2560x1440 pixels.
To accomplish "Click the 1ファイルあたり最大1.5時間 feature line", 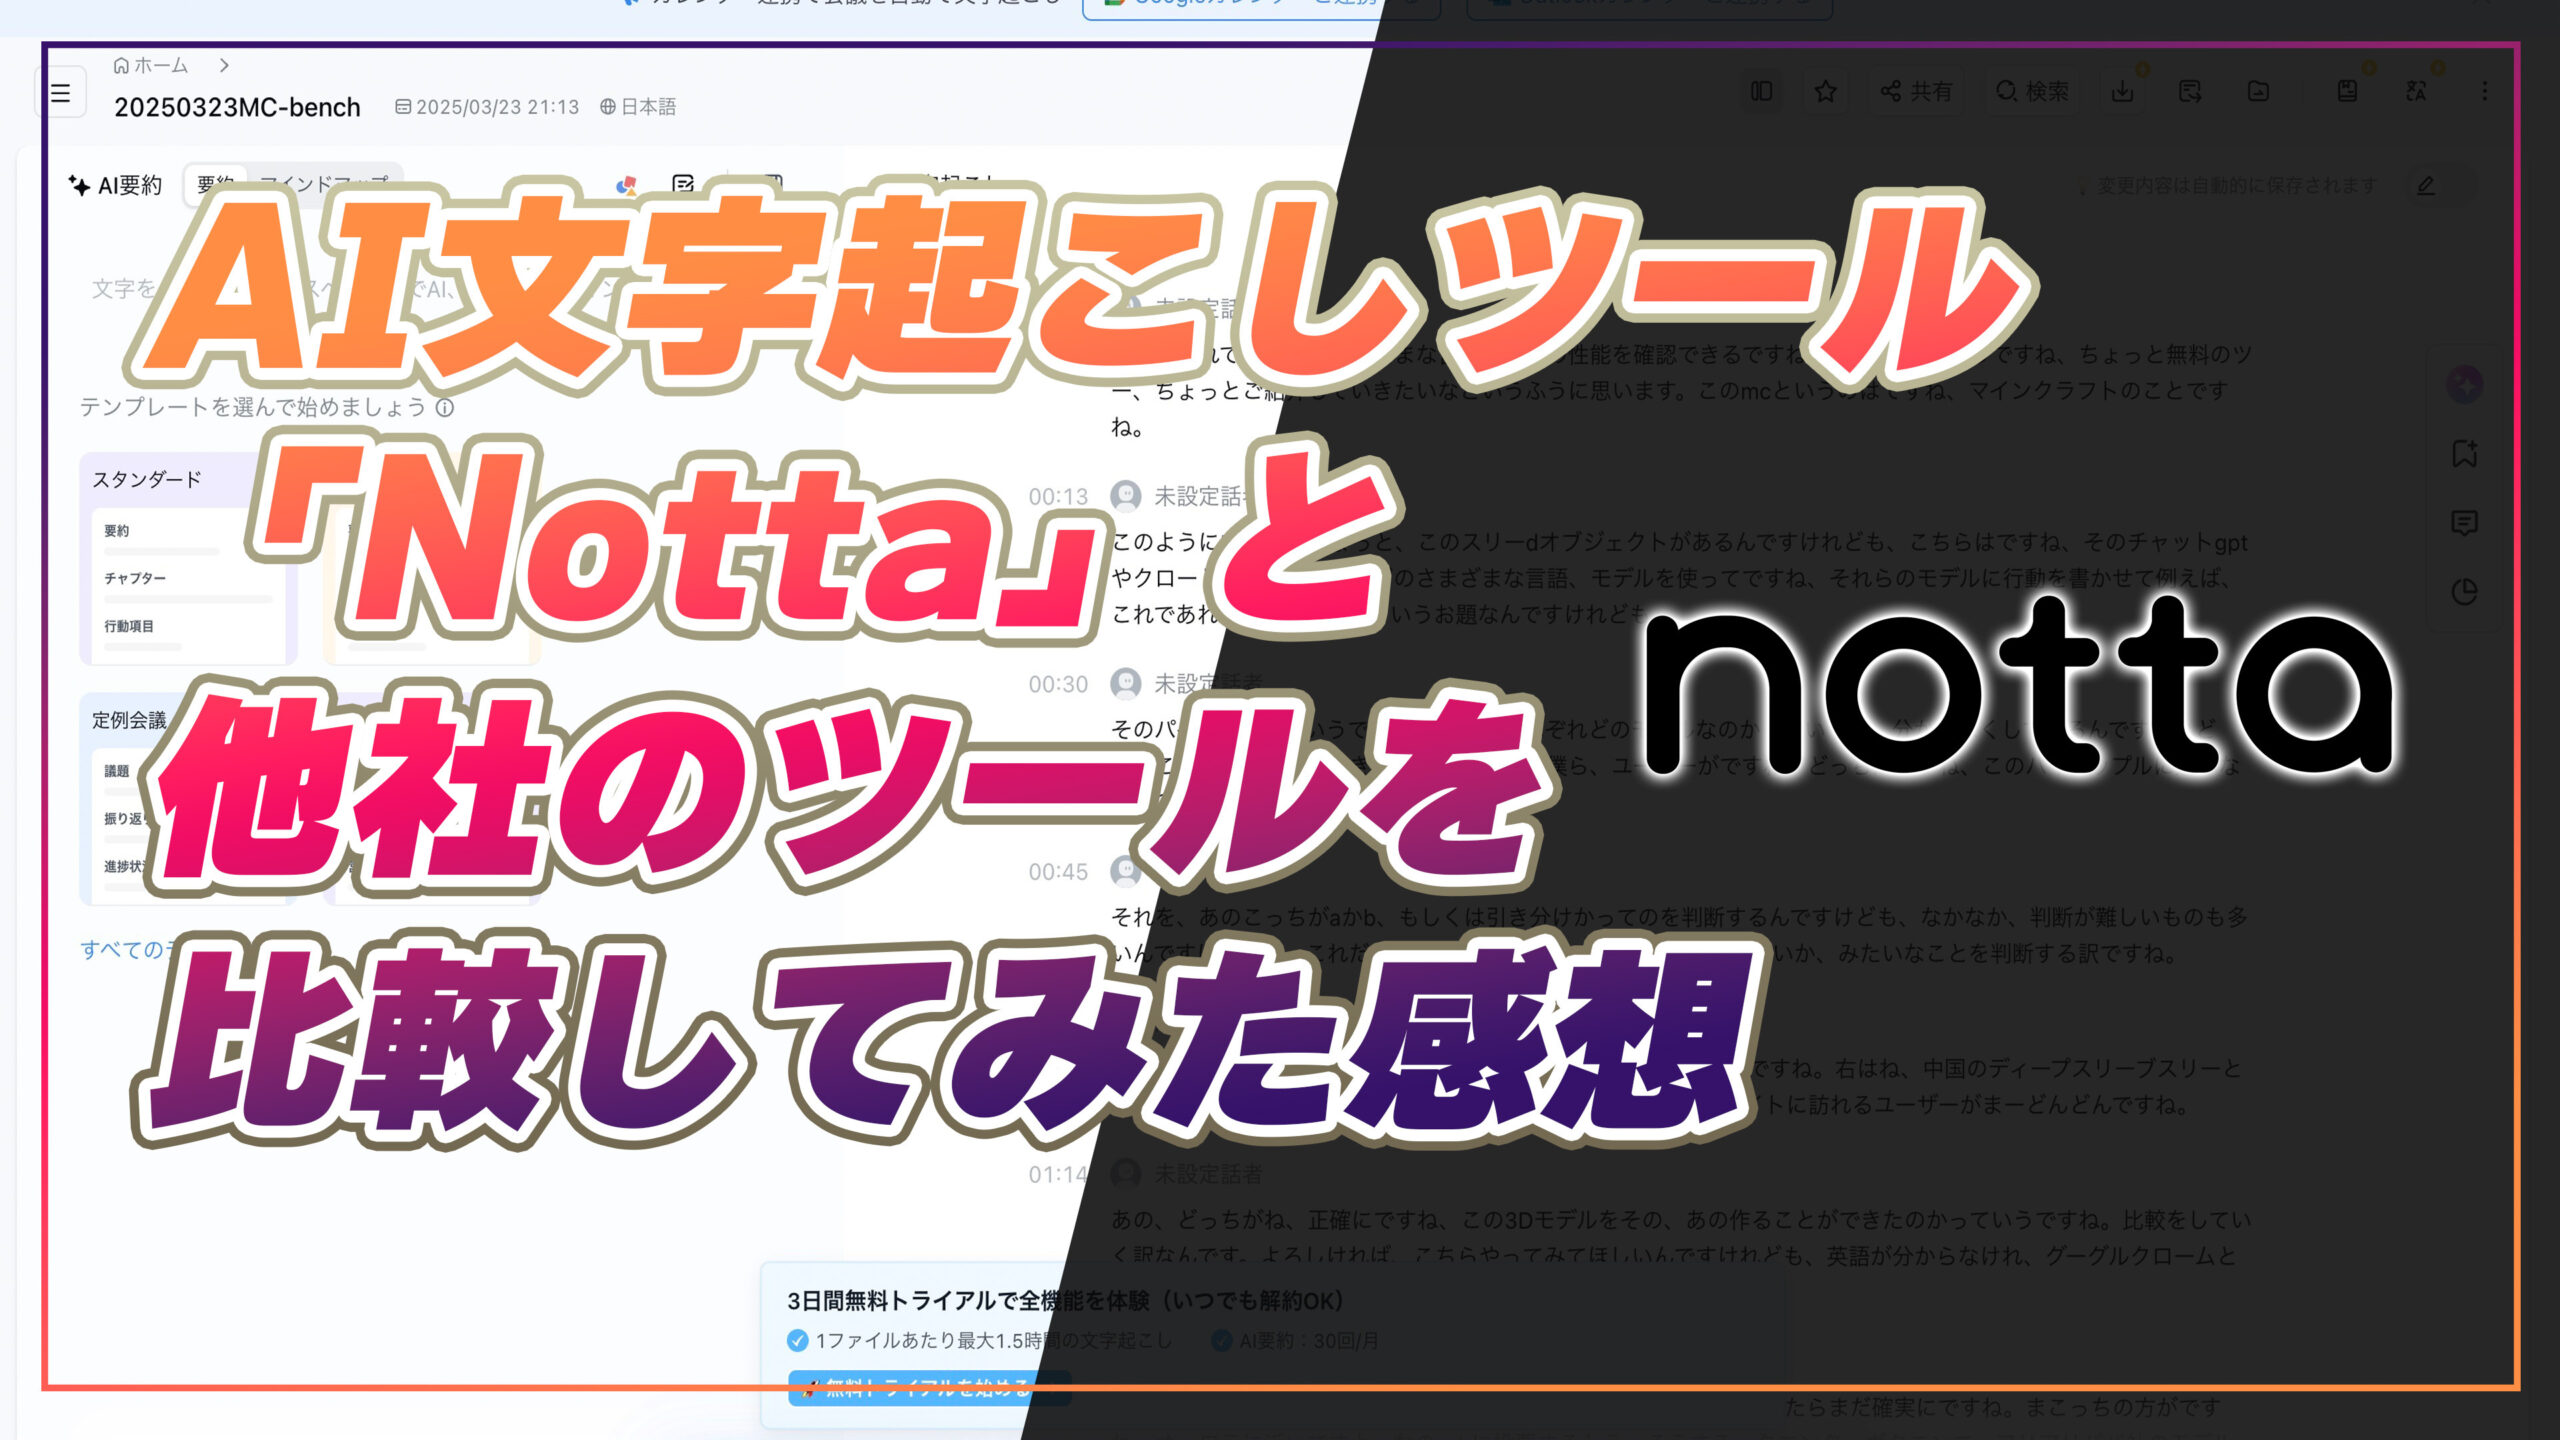I will (980, 1341).
